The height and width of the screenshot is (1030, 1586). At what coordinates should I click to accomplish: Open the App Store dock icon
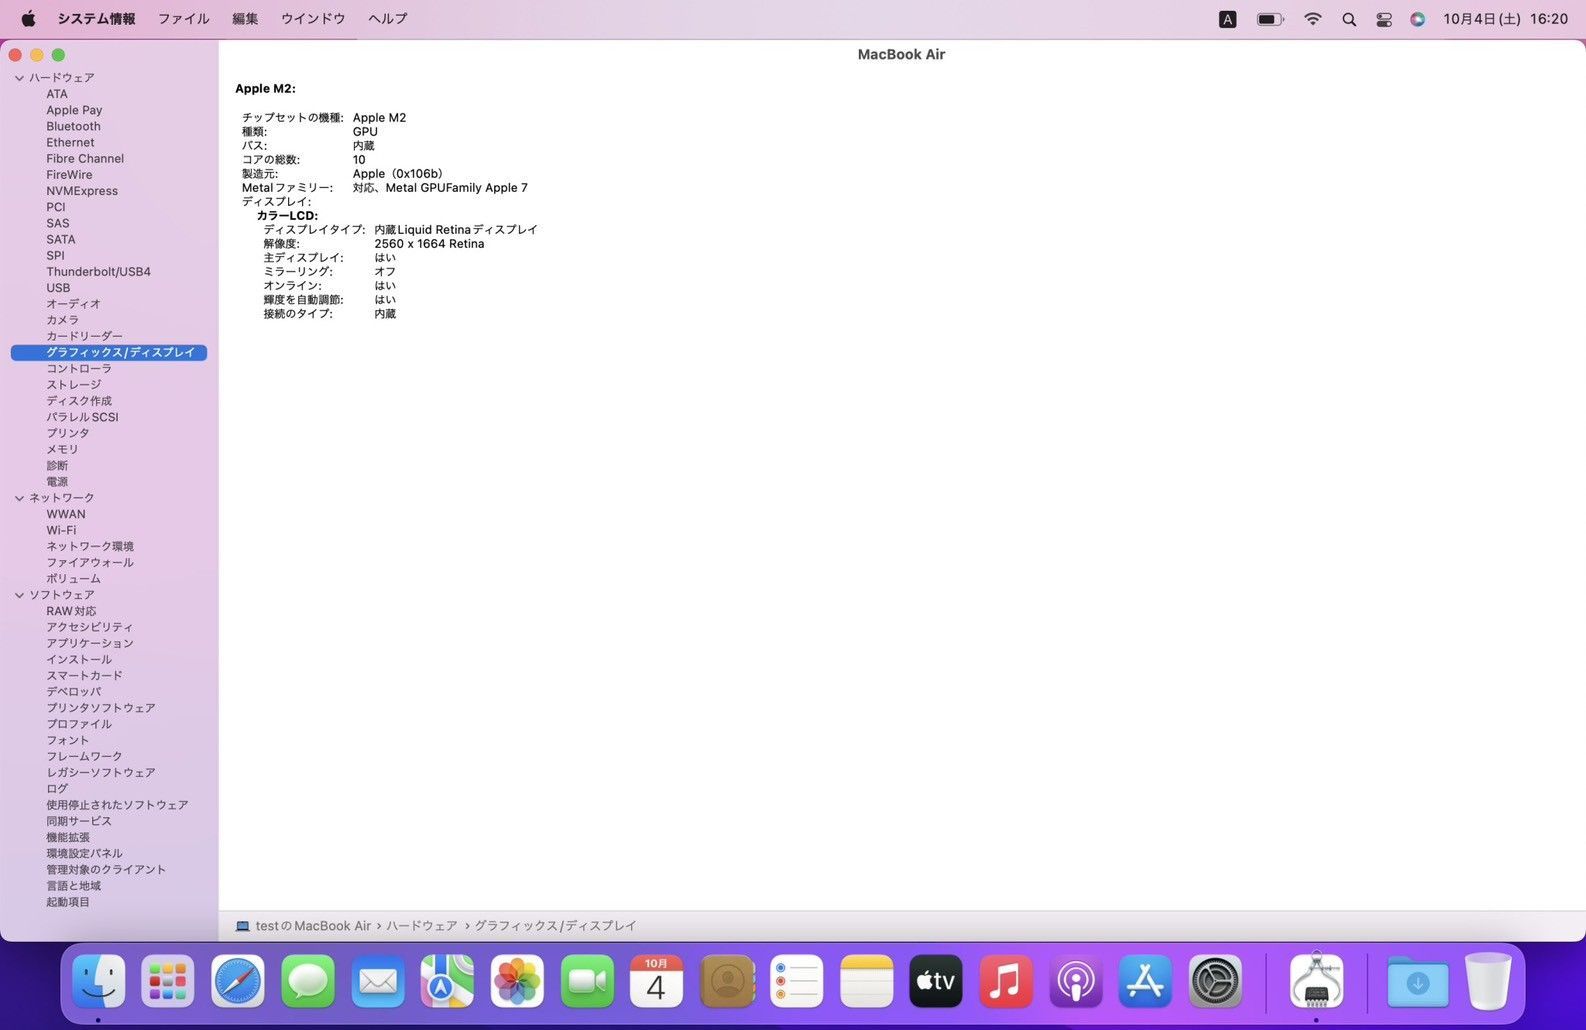click(x=1145, y=982)
